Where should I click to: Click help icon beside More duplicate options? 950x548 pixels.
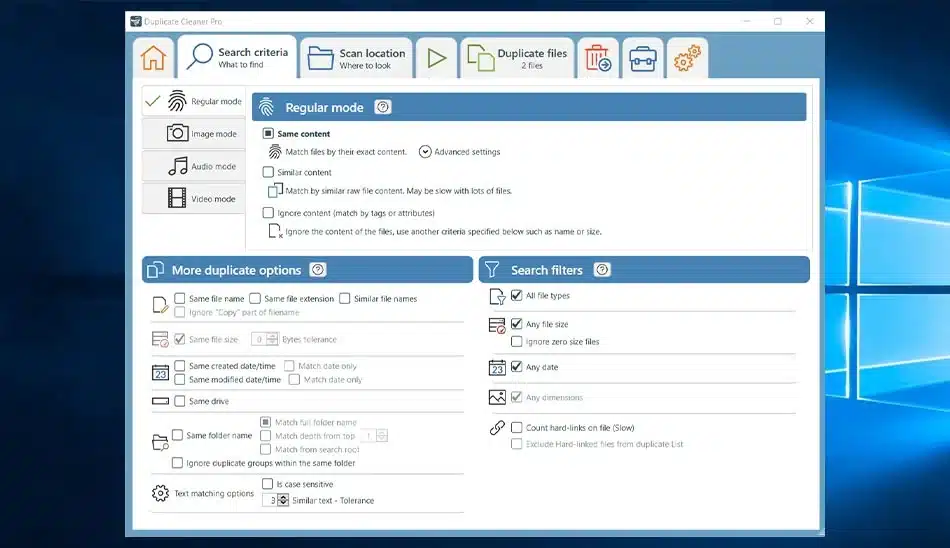pyautogui.click(x=318, y=270)
